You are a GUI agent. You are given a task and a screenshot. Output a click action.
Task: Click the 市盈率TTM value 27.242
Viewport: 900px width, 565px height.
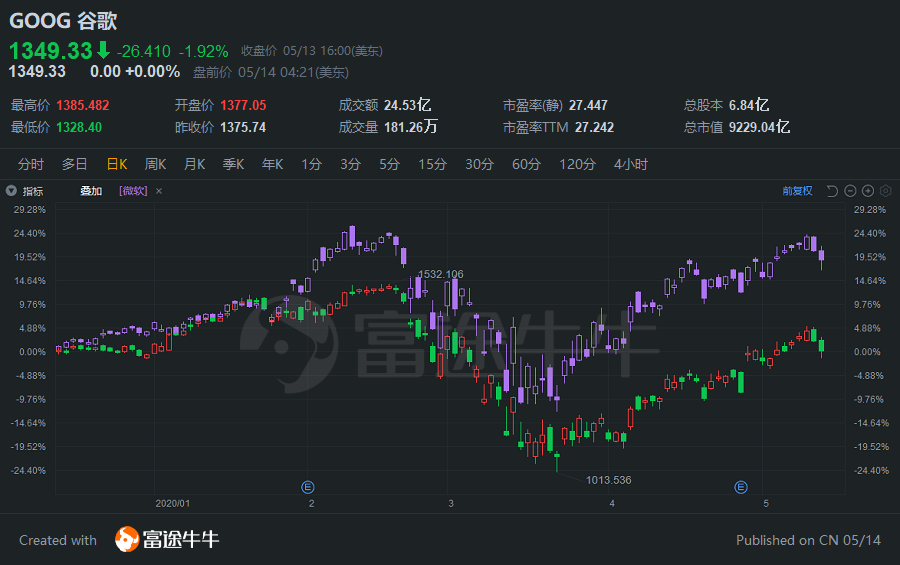click(x=594, y=127)
